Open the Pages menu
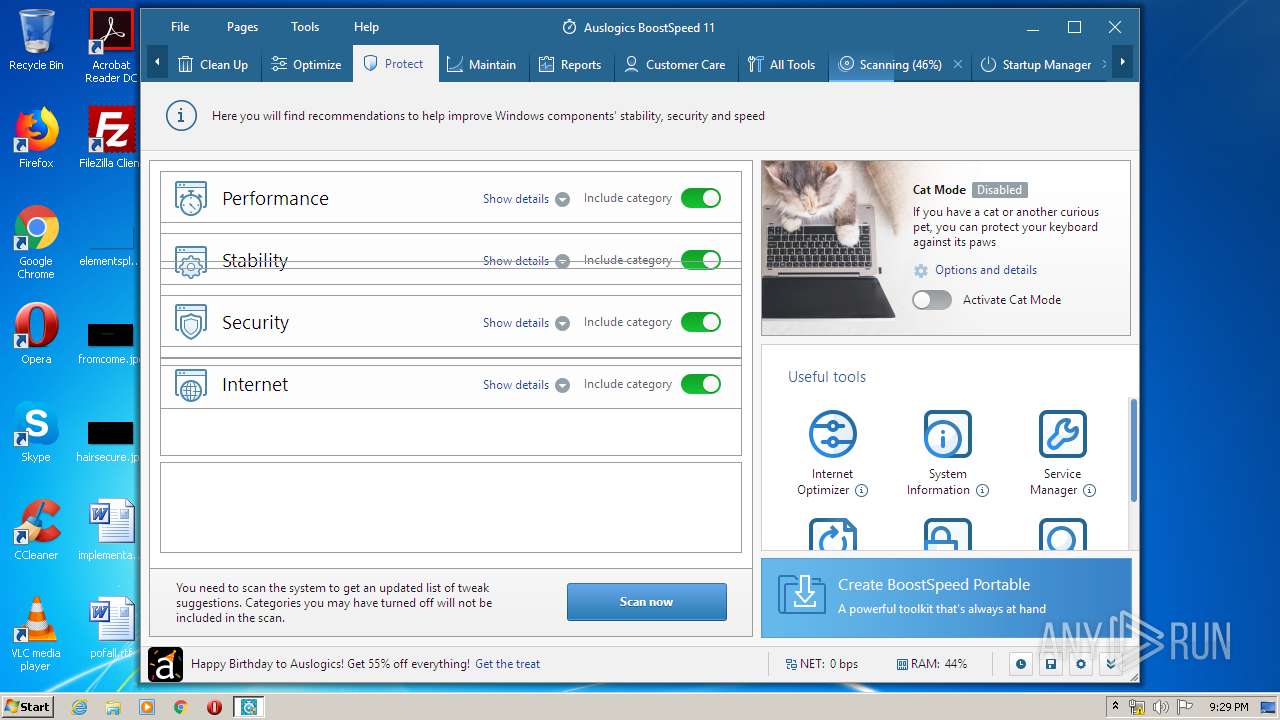1280x720 pixels. point(242,27)
